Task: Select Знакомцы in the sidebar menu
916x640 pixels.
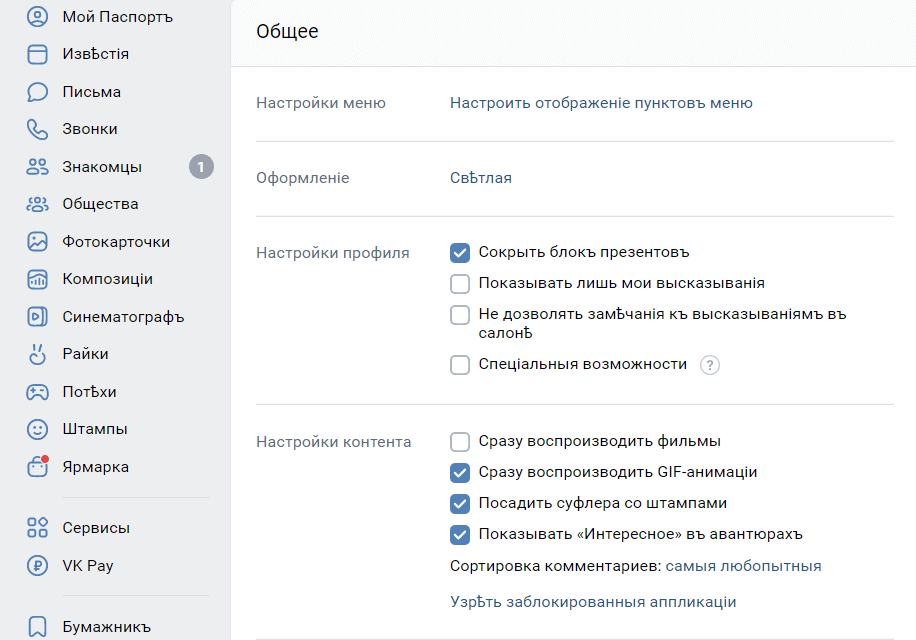Action: click(x=101, y=167)
